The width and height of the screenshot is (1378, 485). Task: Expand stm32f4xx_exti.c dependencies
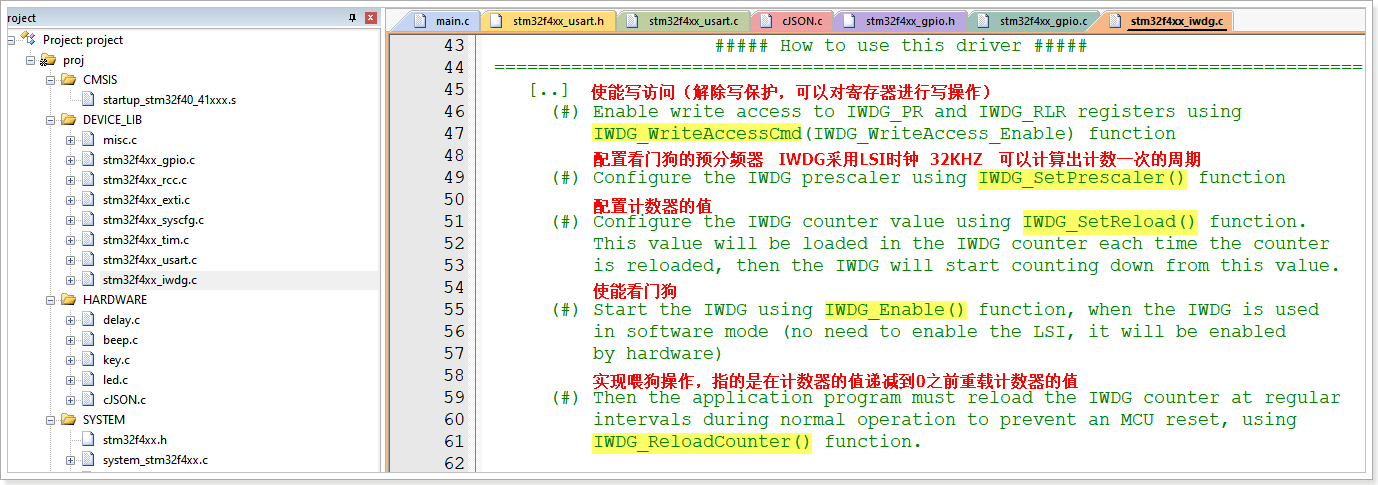coord(71,200)
